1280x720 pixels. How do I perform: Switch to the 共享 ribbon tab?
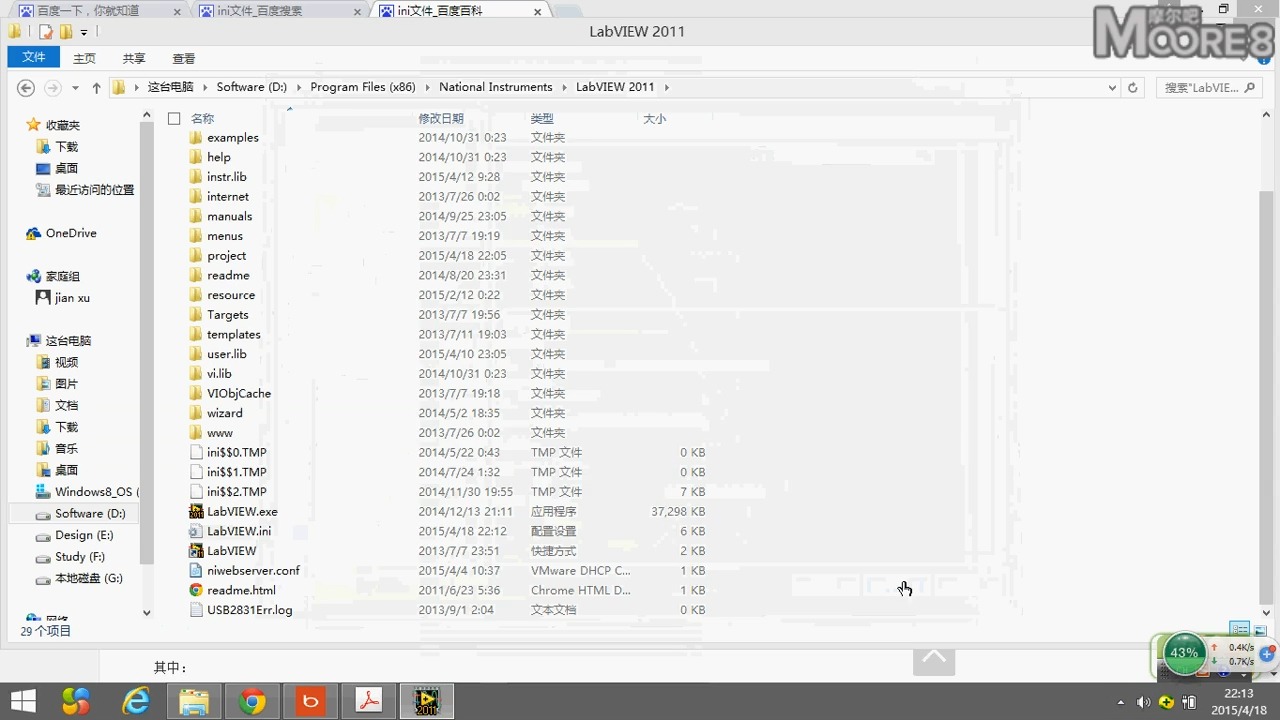coord(134,59)
